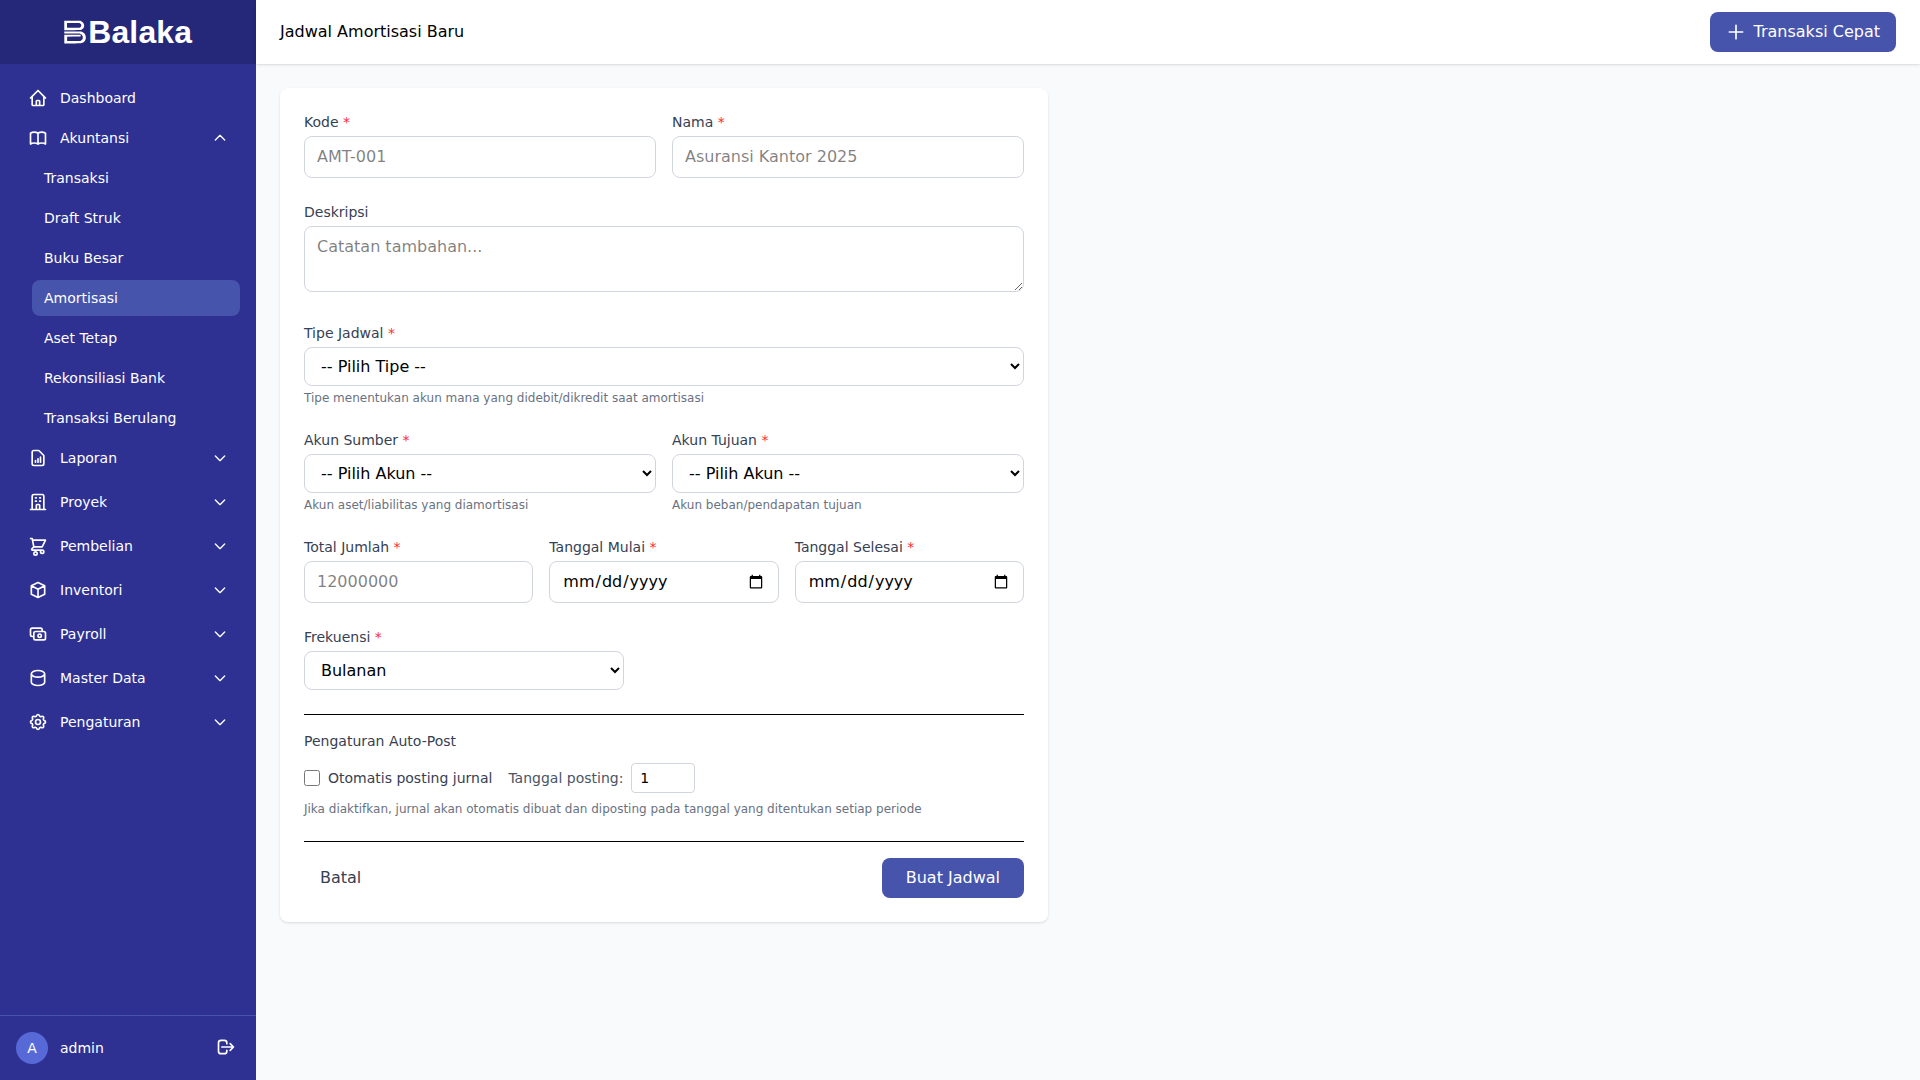
Task: Click the Akuntansi book icon
Action: [x=38, y=138]
